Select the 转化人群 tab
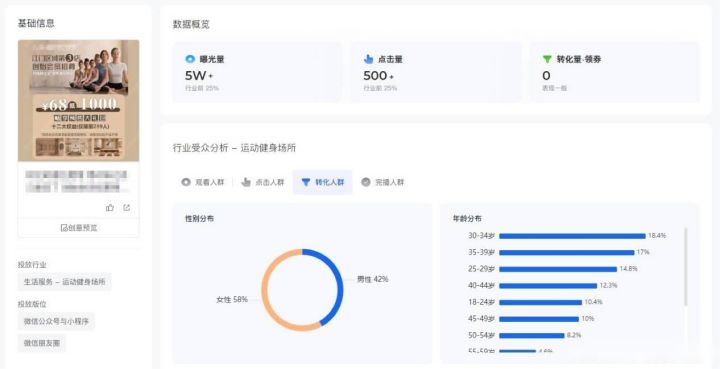720x369 pixels. [x=322, y=182]
